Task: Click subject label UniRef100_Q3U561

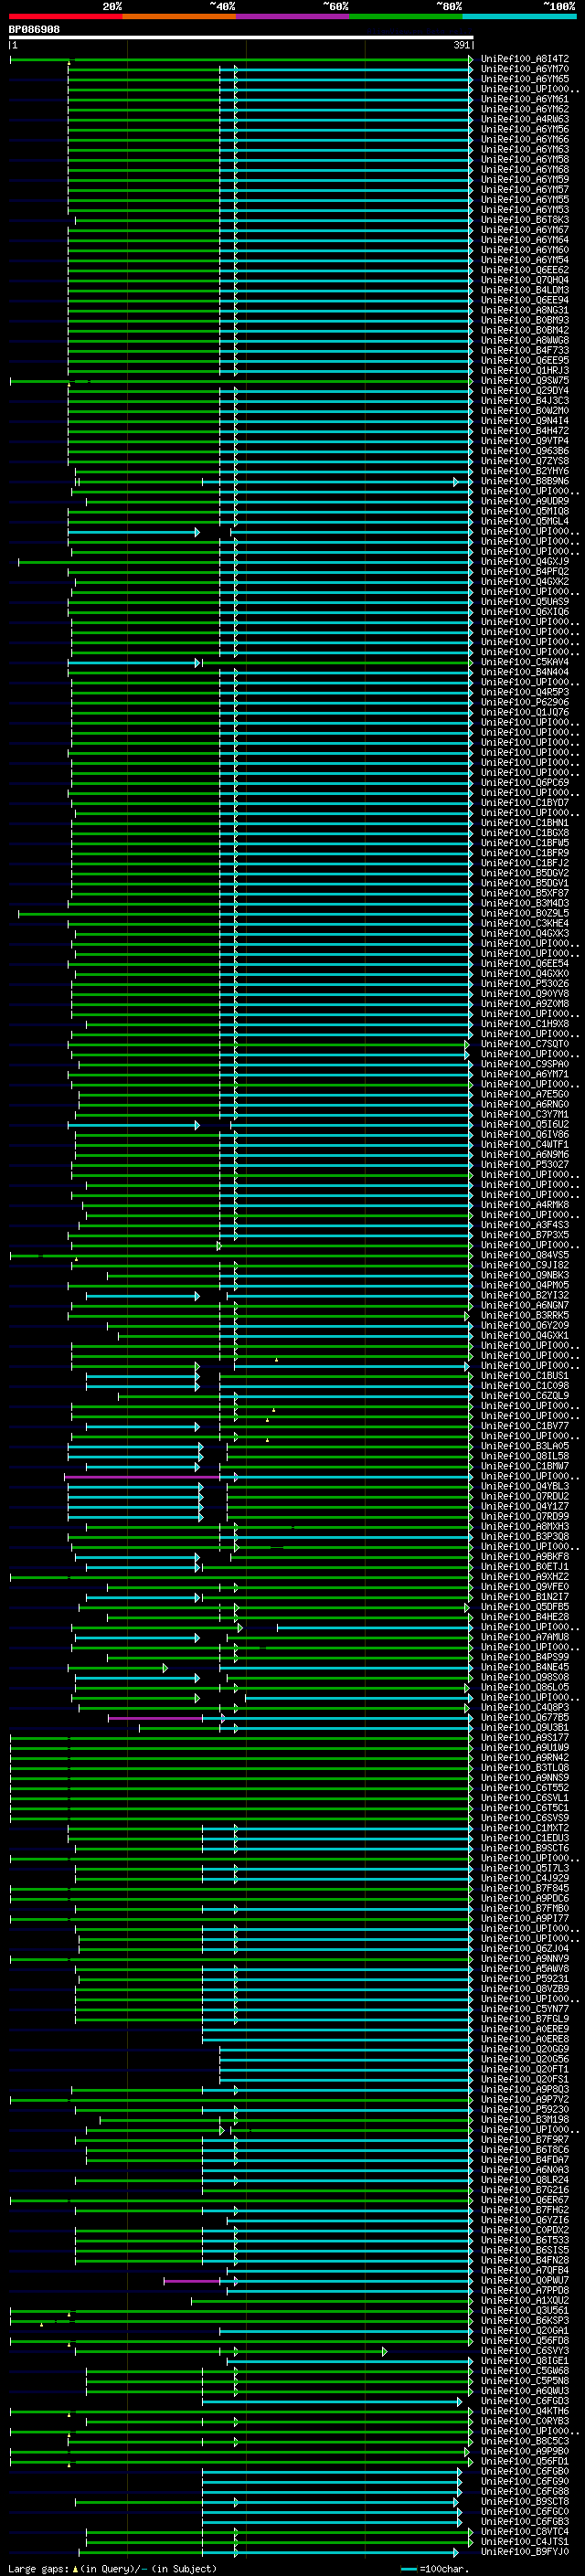Action: 525,2310
